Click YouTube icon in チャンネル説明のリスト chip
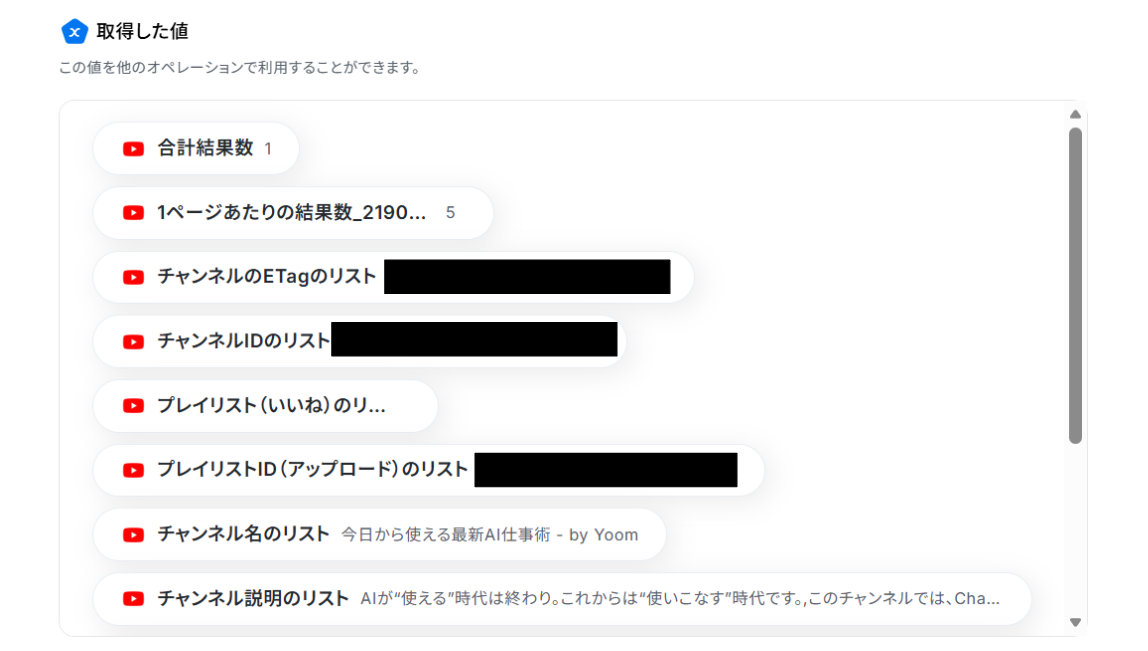 coord(133,599)
